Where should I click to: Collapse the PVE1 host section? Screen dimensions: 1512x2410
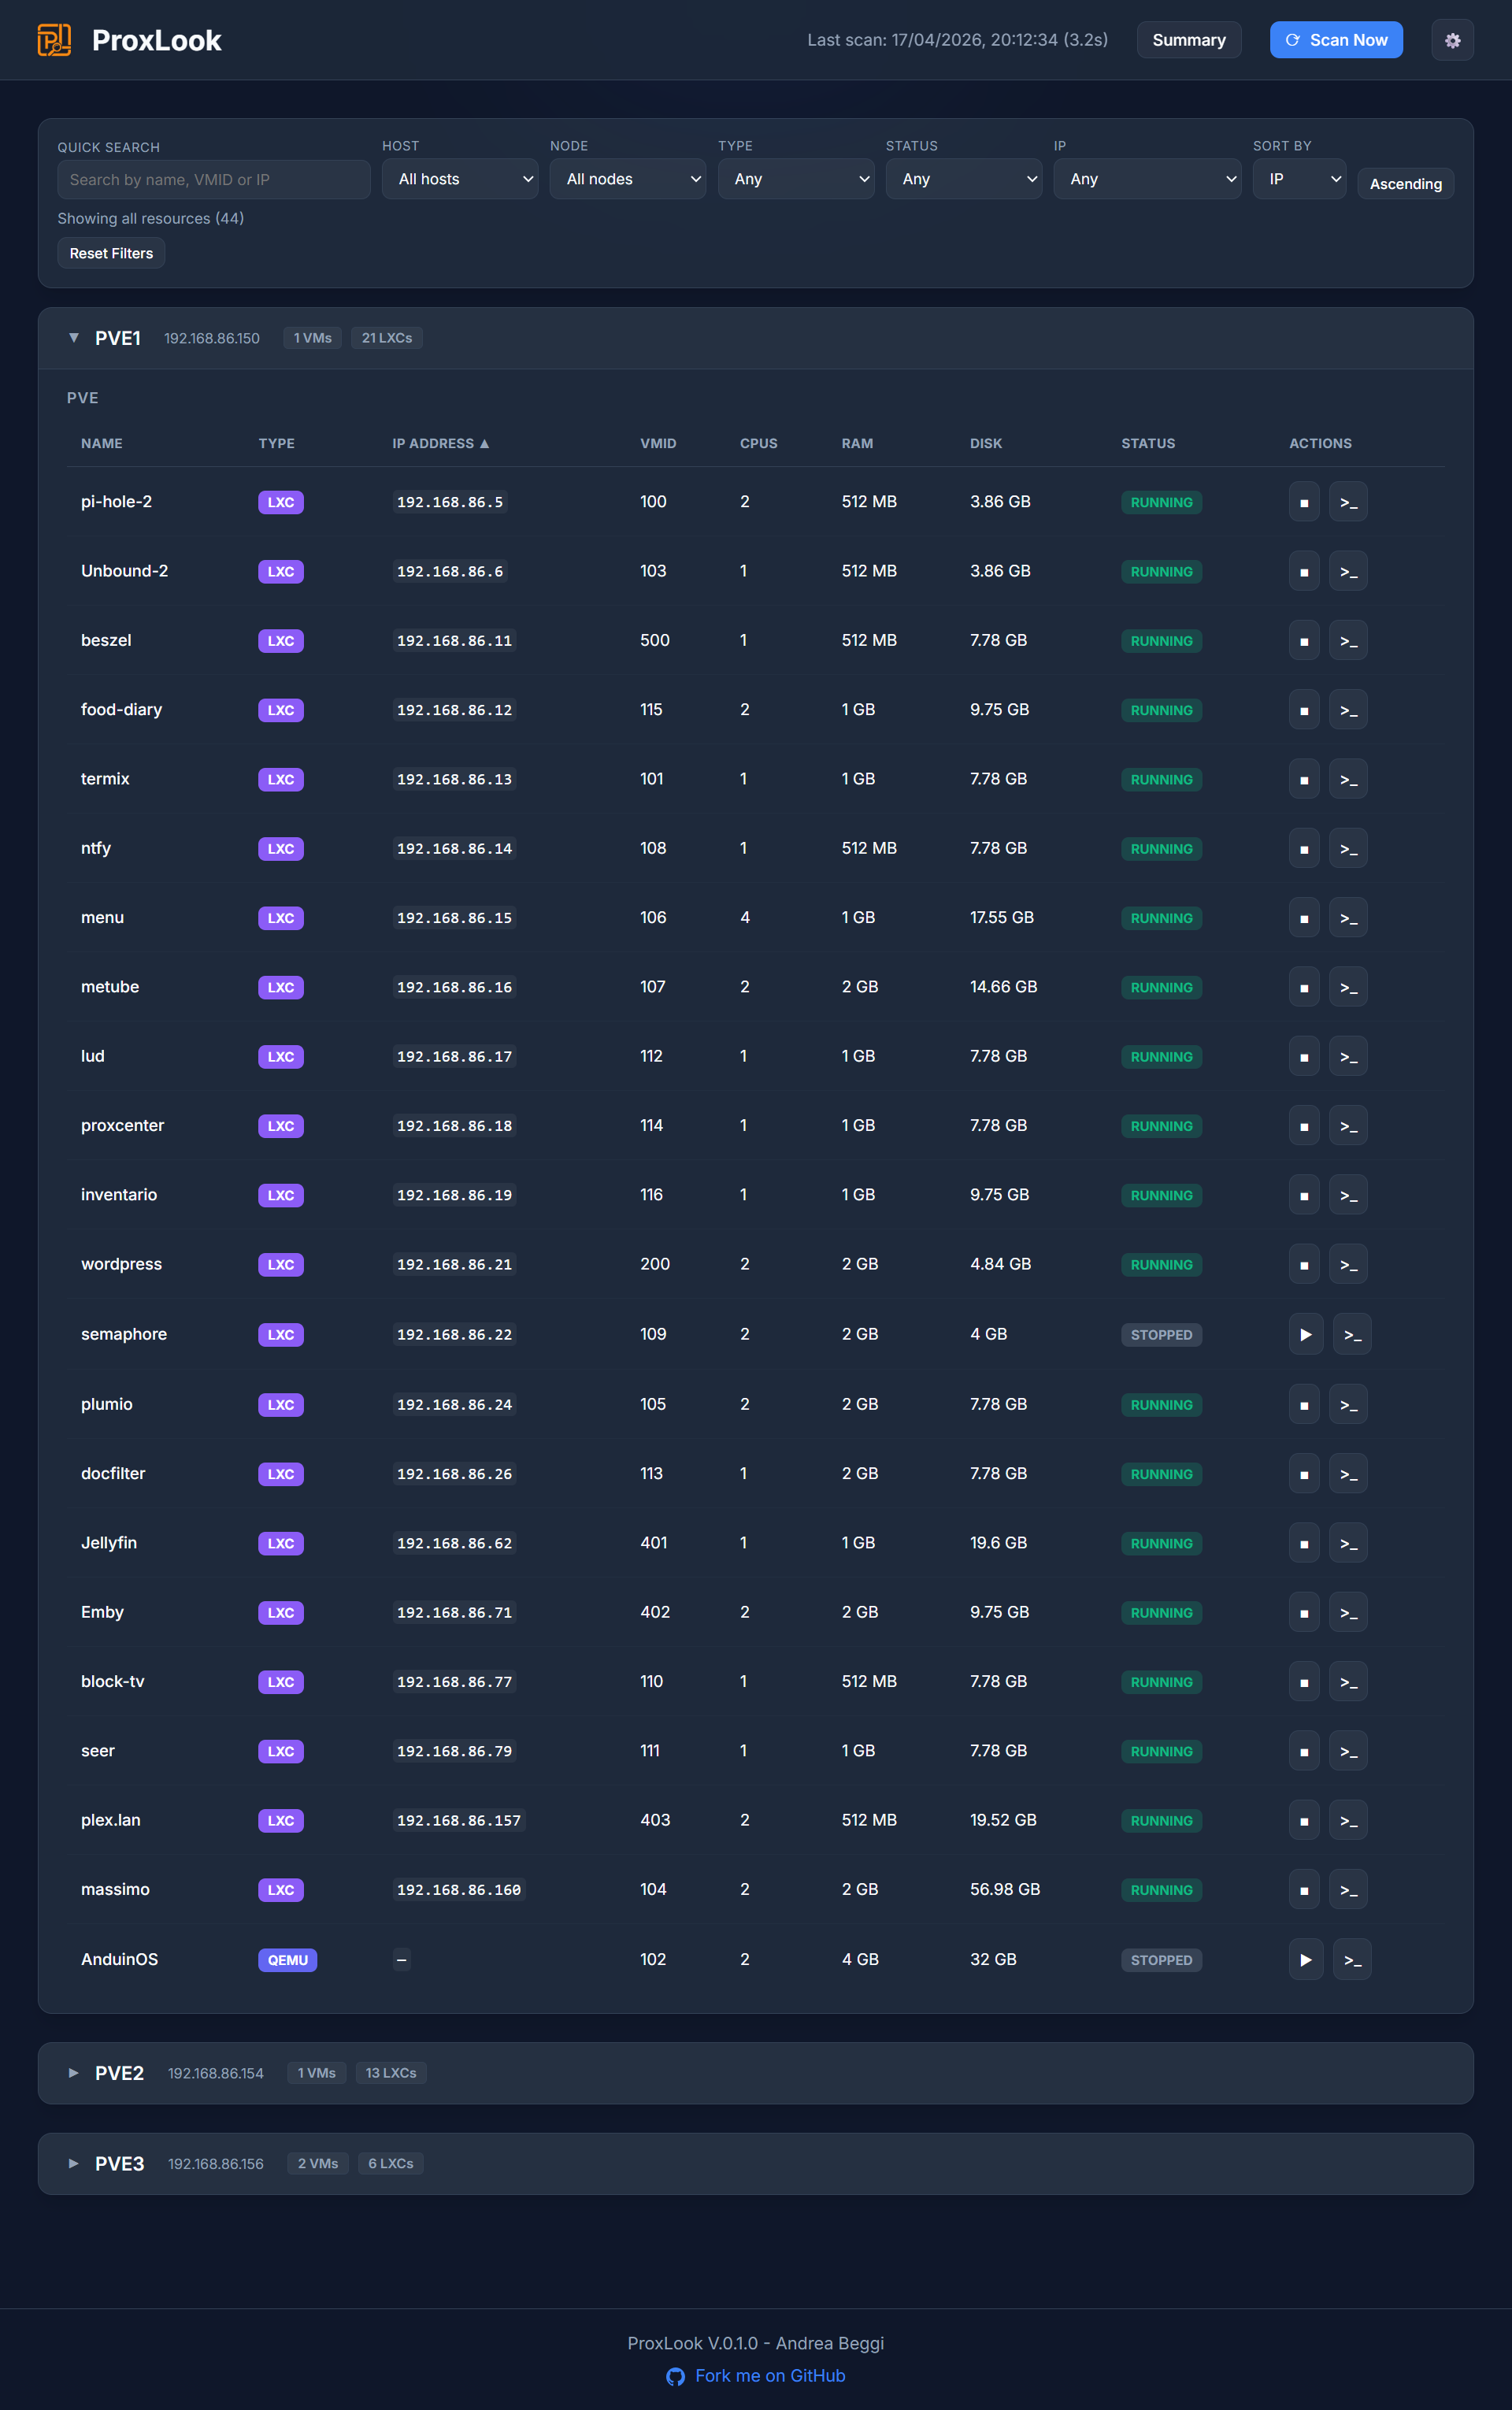(74, 338)
